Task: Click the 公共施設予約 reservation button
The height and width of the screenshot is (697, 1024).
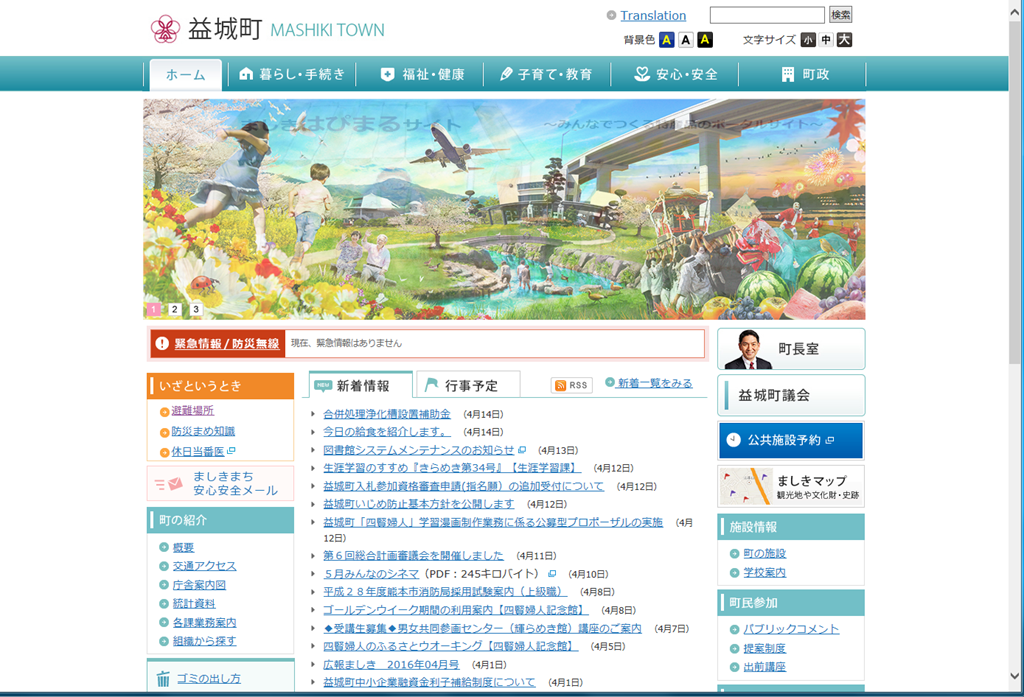Action: pyautogui.click(x=790, y=440)
